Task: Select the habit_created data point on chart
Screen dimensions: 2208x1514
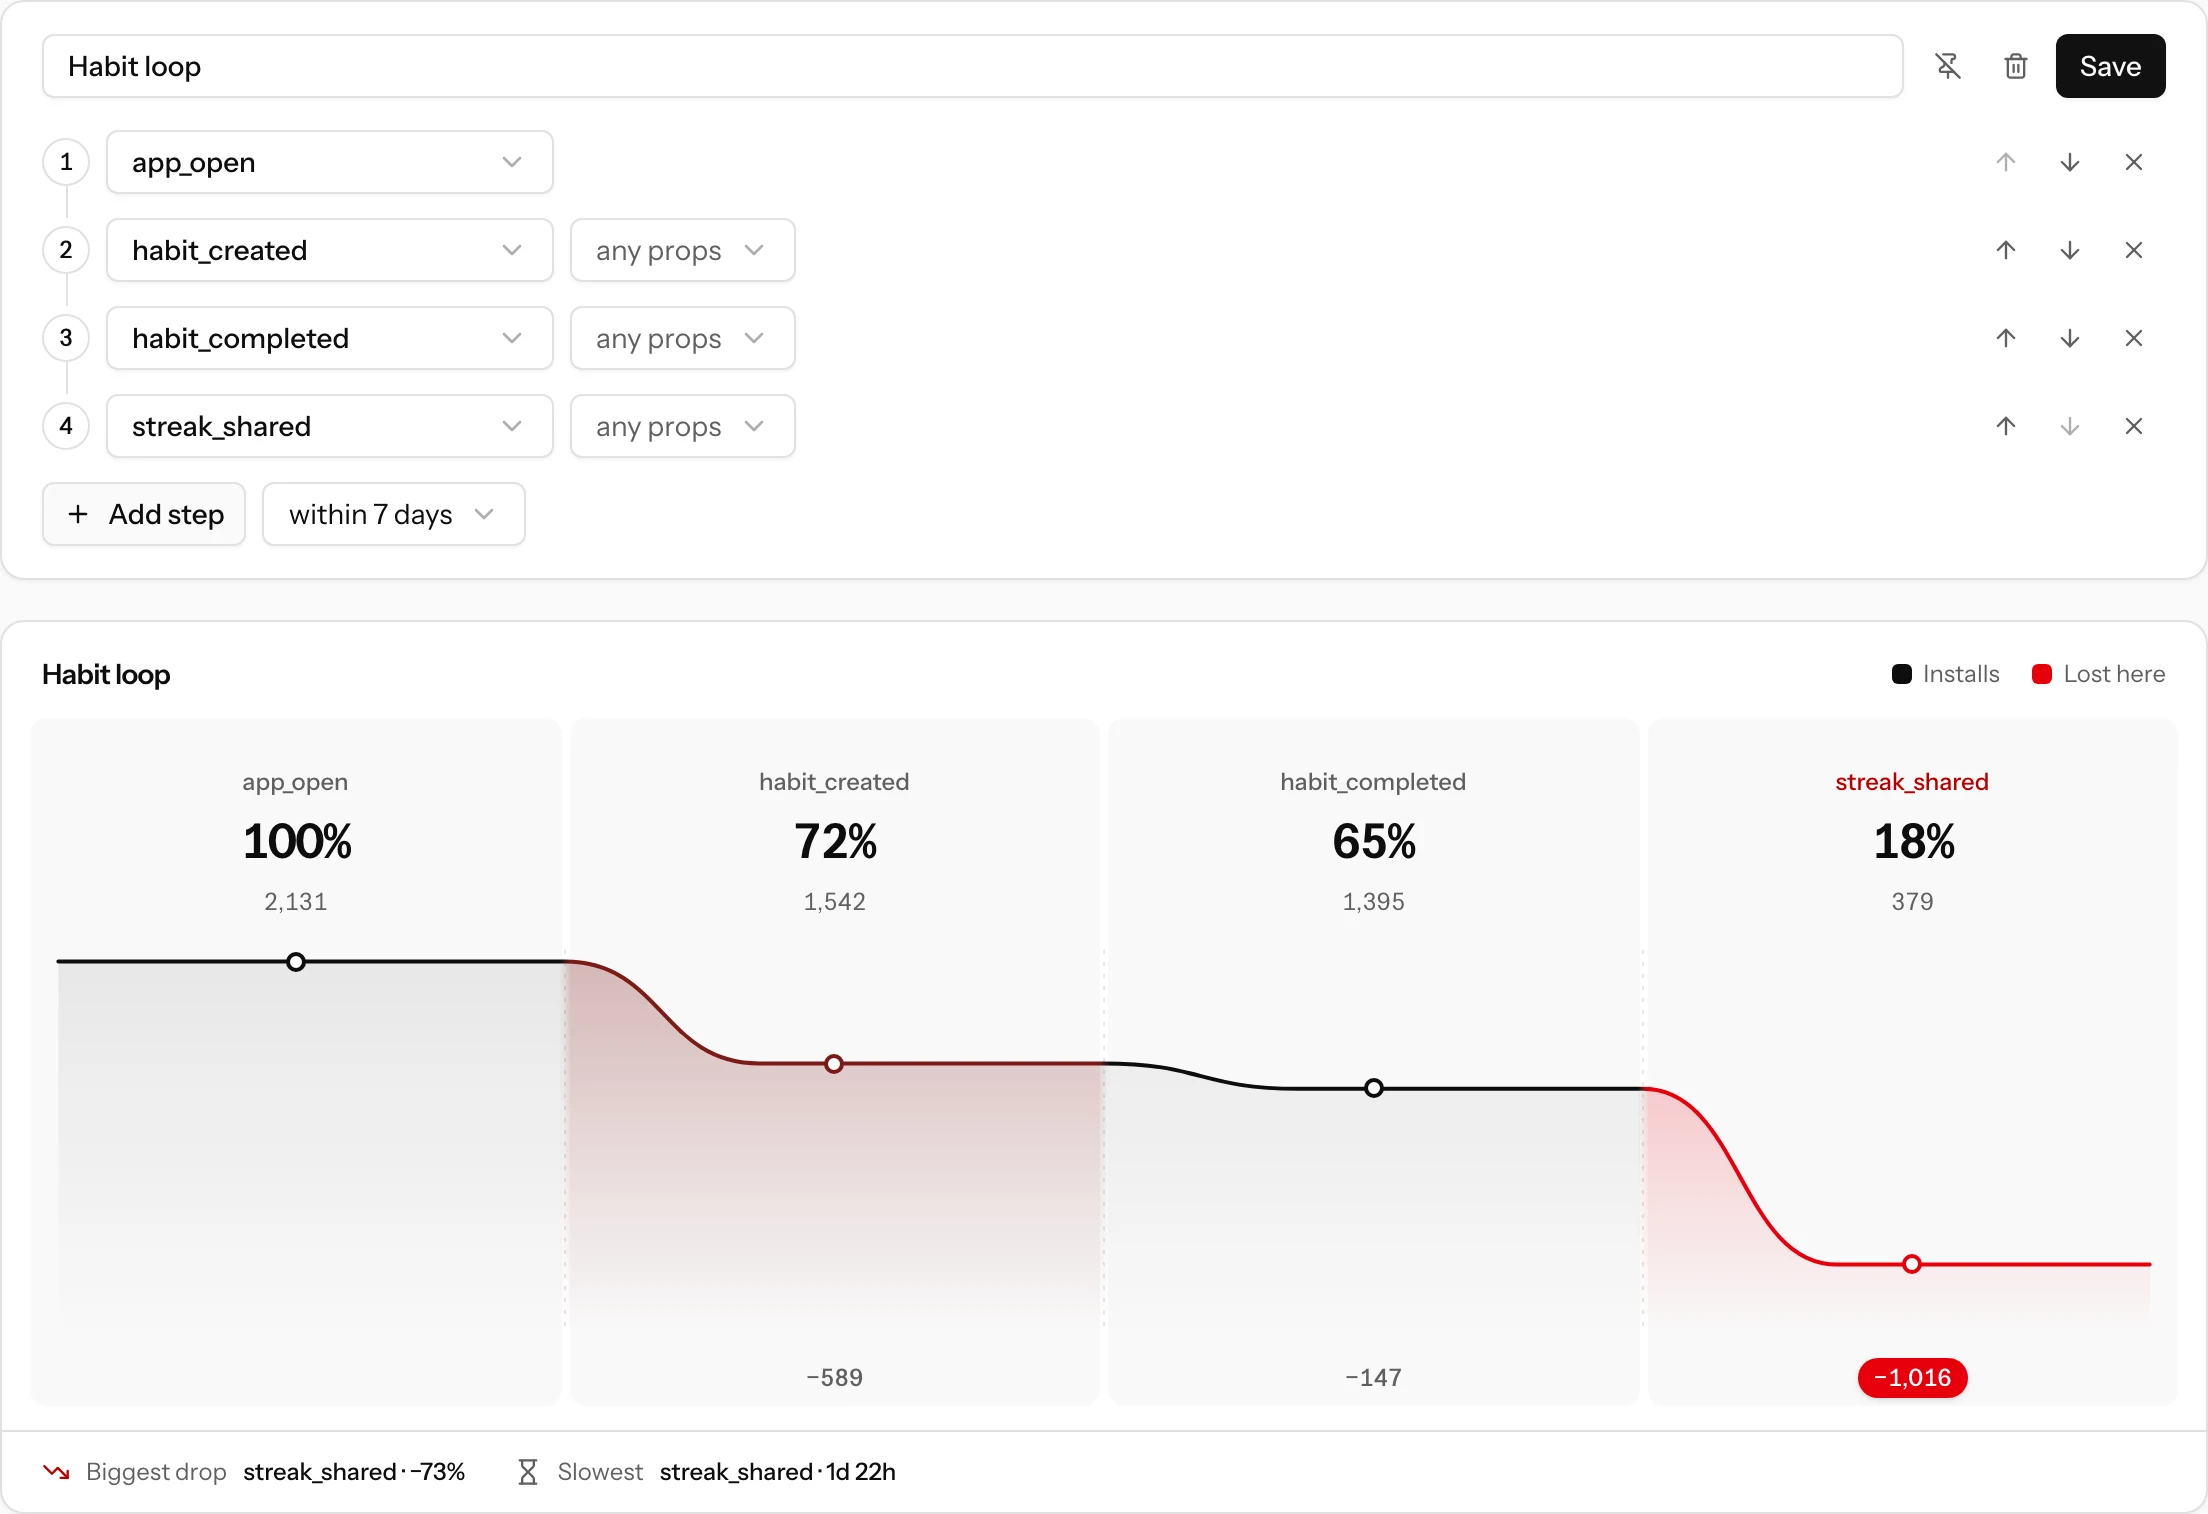Action: 834,1064
